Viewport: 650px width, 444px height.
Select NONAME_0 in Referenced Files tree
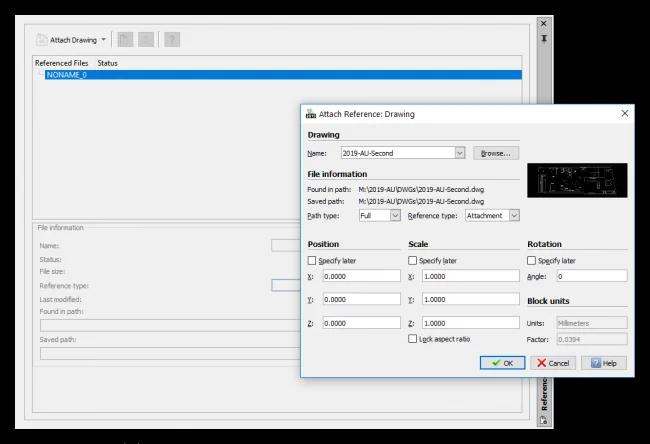(66, 75)
